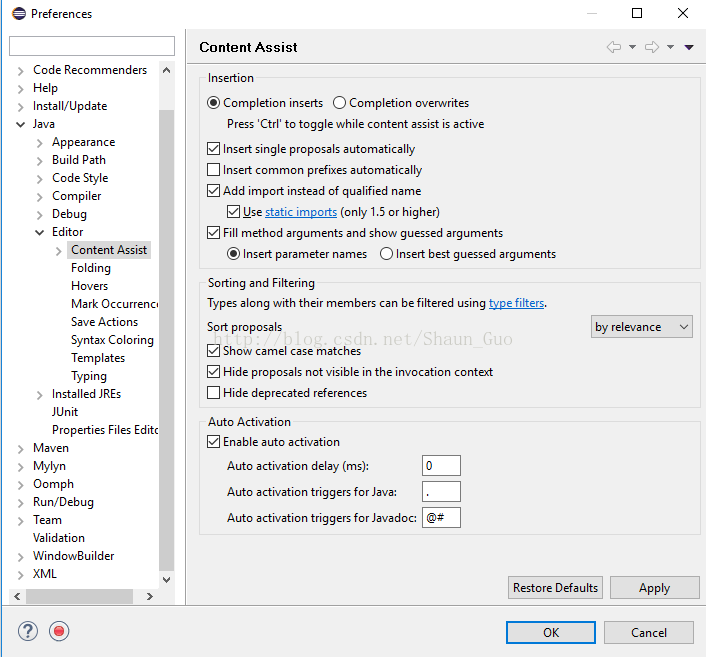Click the tree vertical scrollbar up arrow
706x657 pixels.
[167, 70]
